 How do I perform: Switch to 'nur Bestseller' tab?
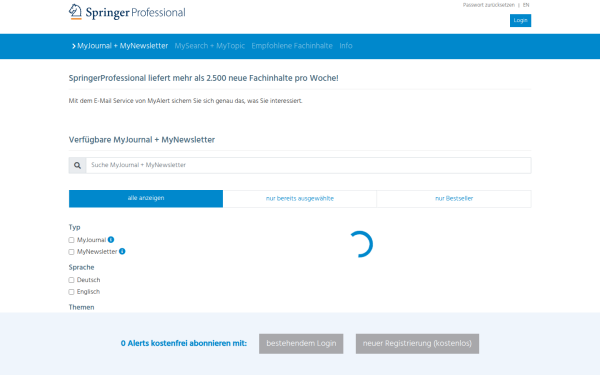tap(454, 199)
